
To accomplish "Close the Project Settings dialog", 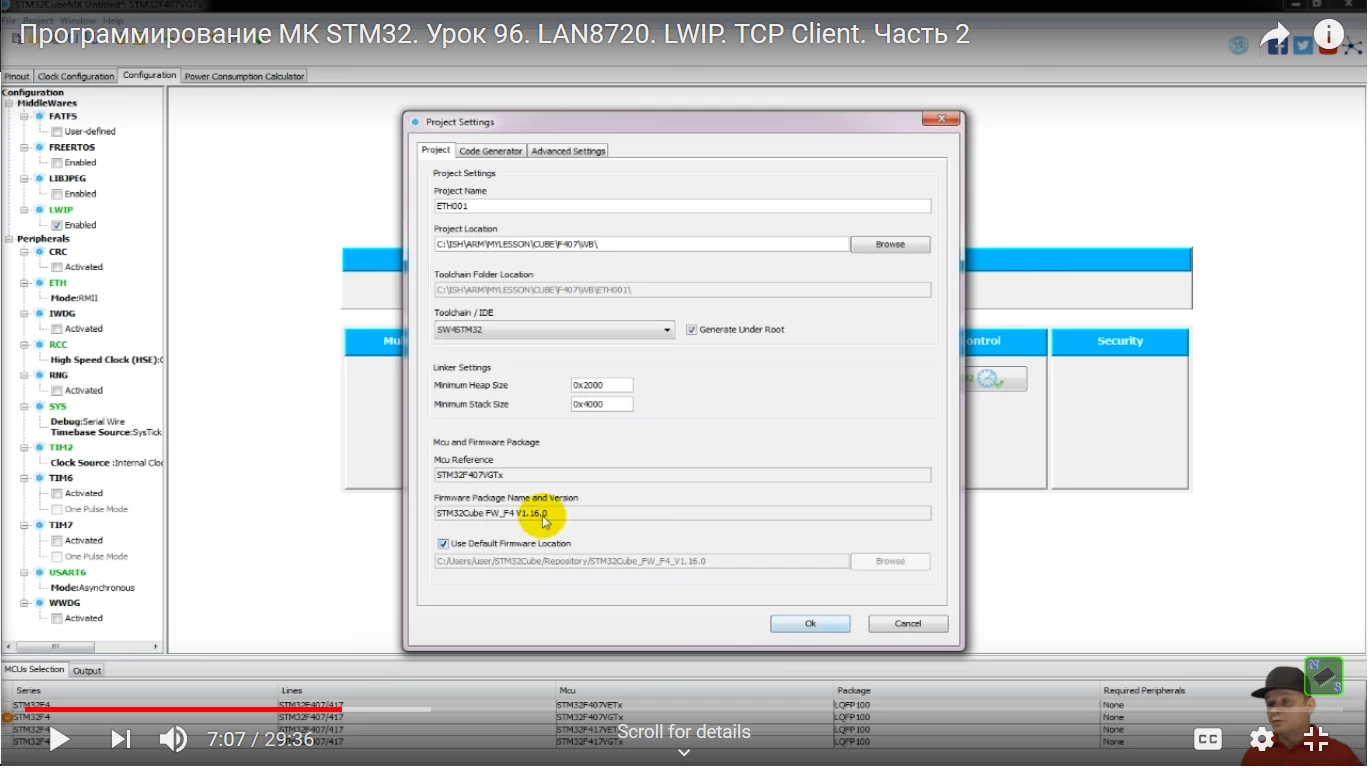I will tap(941, 120).
